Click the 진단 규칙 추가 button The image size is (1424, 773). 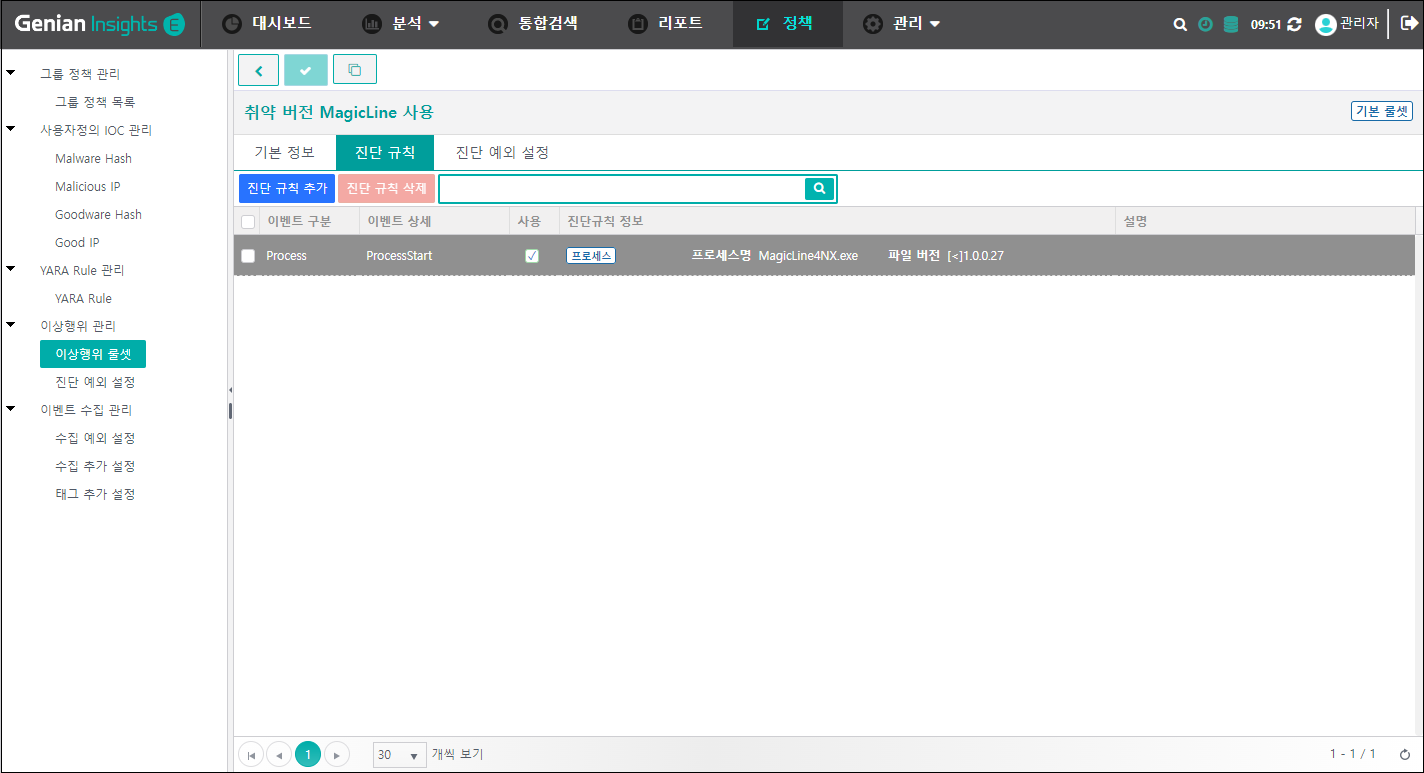[x=287, y=188]
